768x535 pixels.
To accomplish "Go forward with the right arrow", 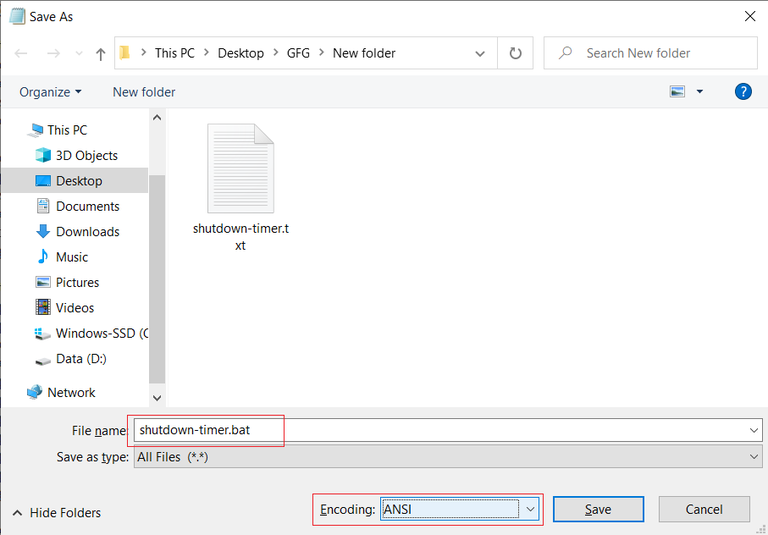I will coord(53,53).
